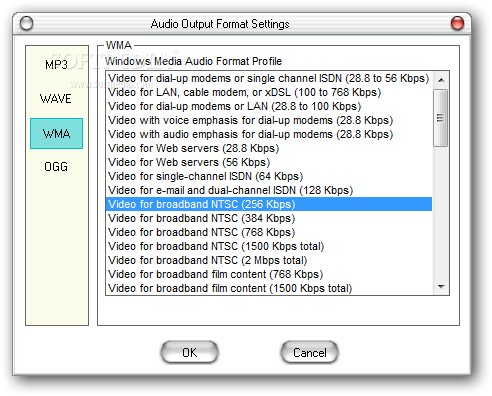Select the WMA format tab

click(x=56, y=133)
